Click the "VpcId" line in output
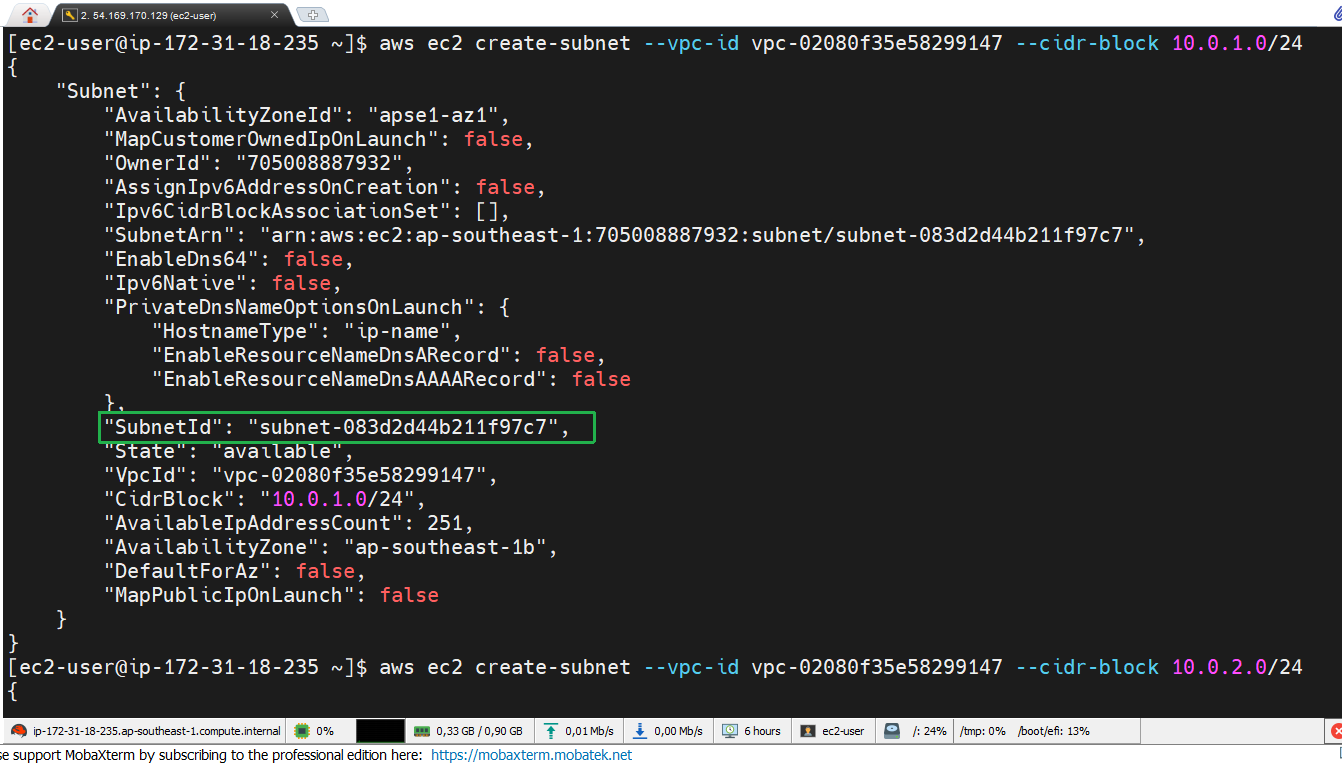 click(x=301, y=475)
